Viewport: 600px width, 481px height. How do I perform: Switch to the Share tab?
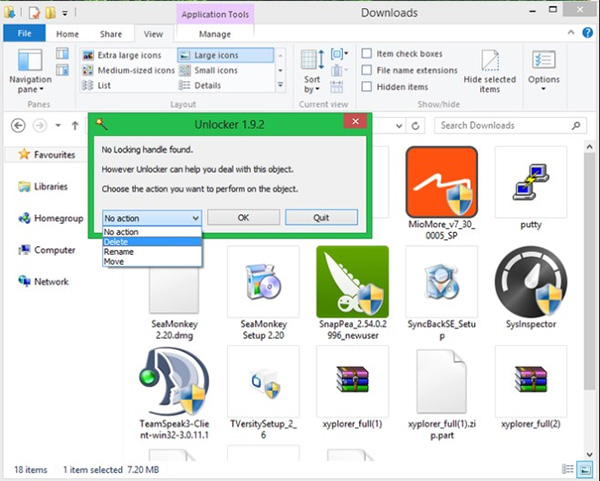pyautogui.click(x=111, y=34)
